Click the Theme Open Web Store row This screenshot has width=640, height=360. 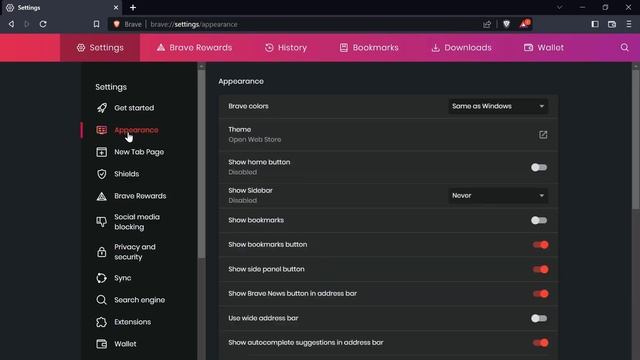click(388, 135)
